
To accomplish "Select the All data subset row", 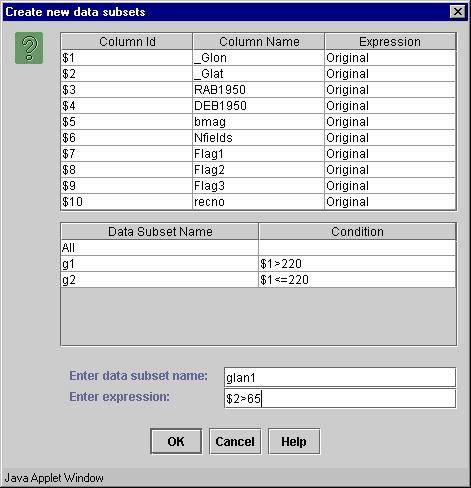I will [259, 248].
